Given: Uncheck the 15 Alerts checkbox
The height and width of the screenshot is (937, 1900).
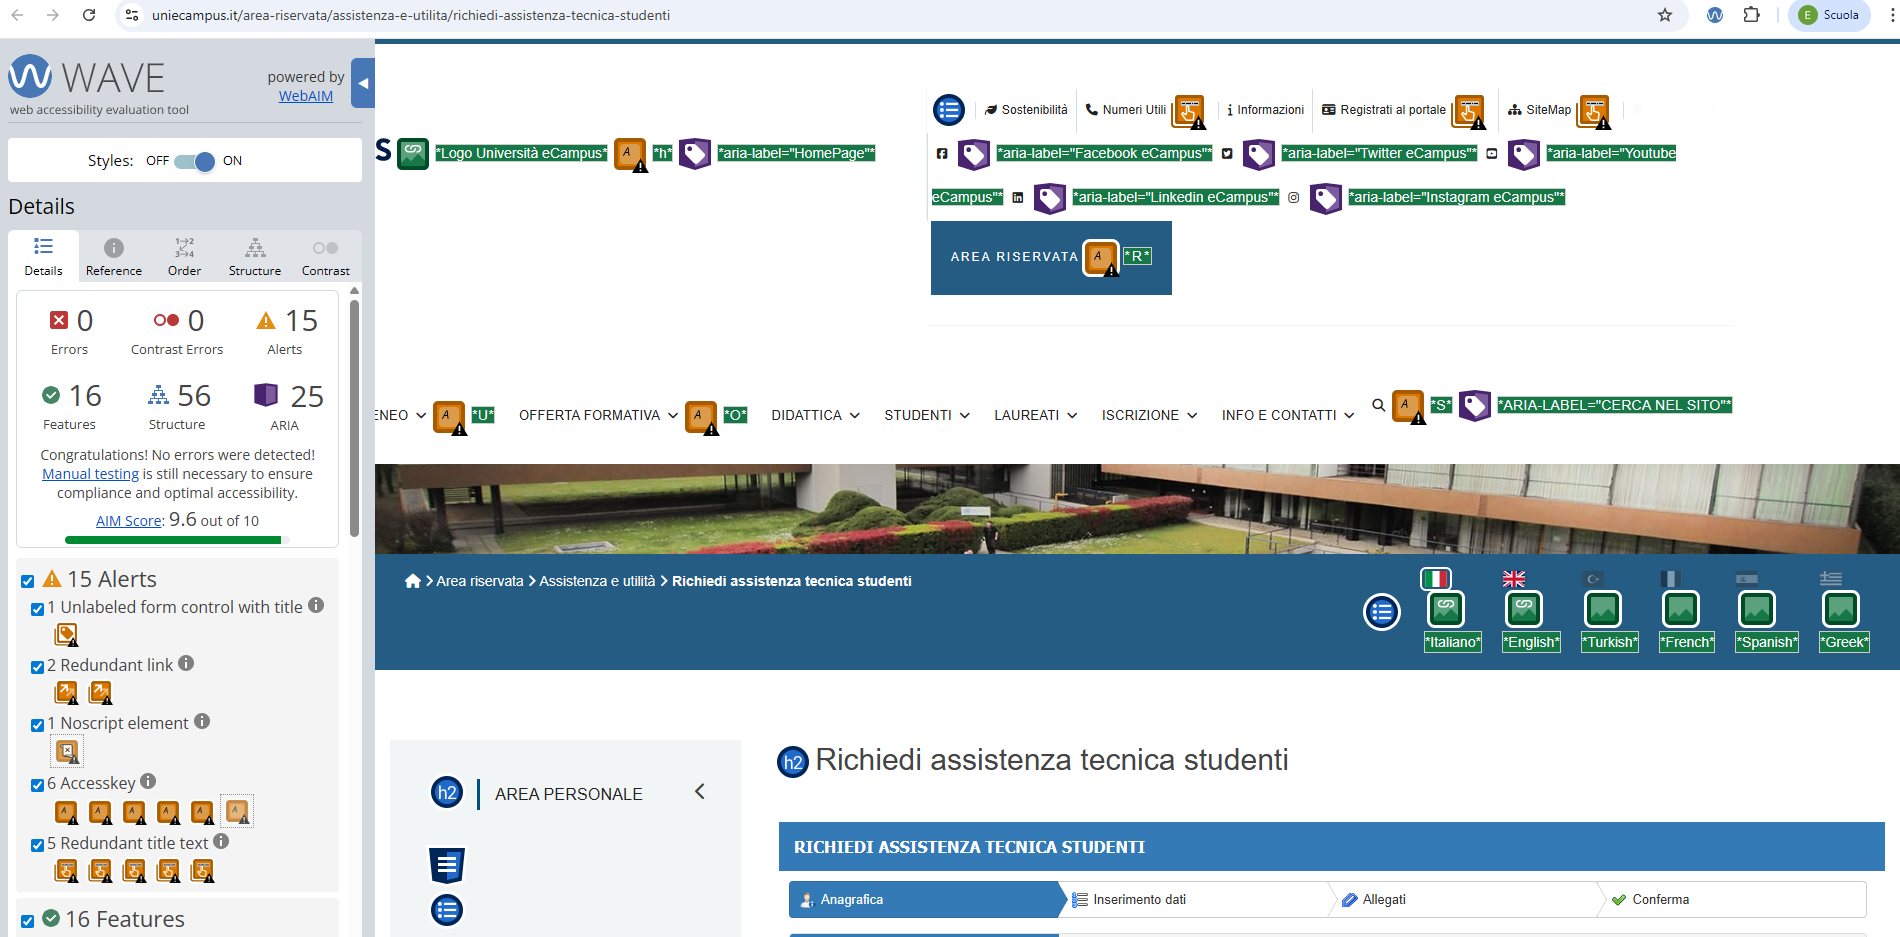Looking at the screenshot, I should [28, 581].
